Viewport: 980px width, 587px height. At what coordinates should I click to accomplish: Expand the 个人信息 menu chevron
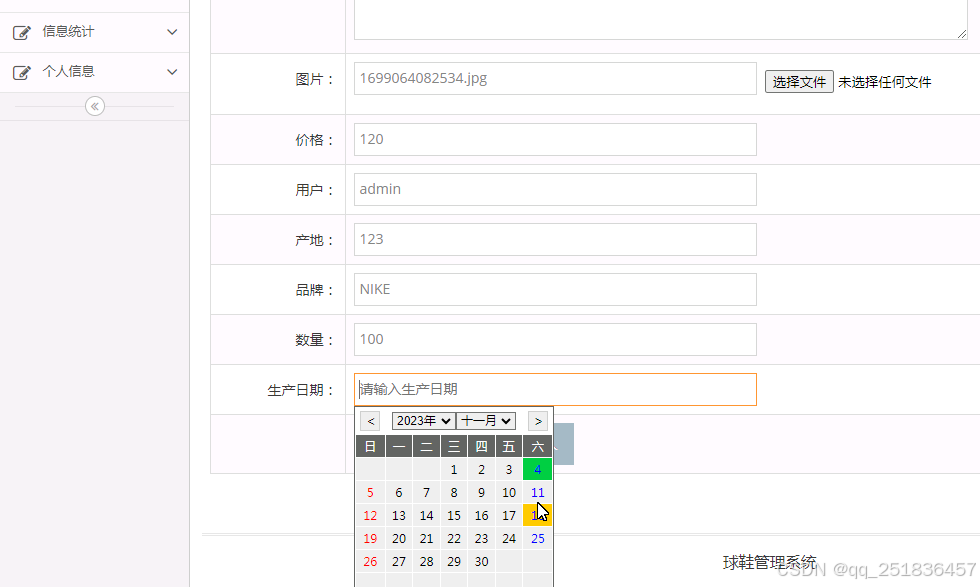pyautogui.click(x=172, y=72)
